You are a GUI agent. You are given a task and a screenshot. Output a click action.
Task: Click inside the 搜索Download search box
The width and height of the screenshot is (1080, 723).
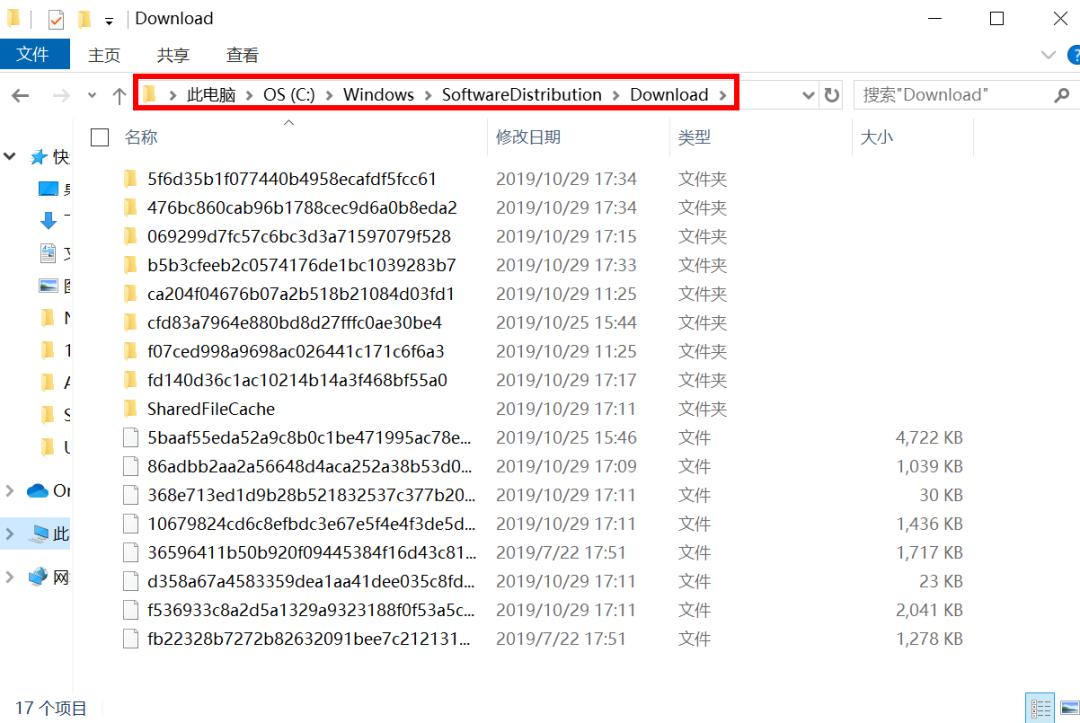pos(945,94)
